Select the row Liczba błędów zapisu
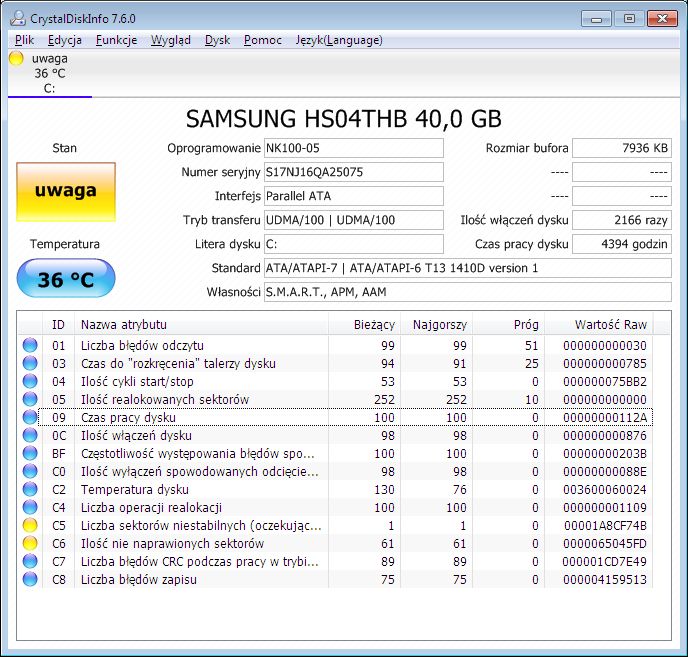Screen dimensions: 688x657 click(336, 579)
